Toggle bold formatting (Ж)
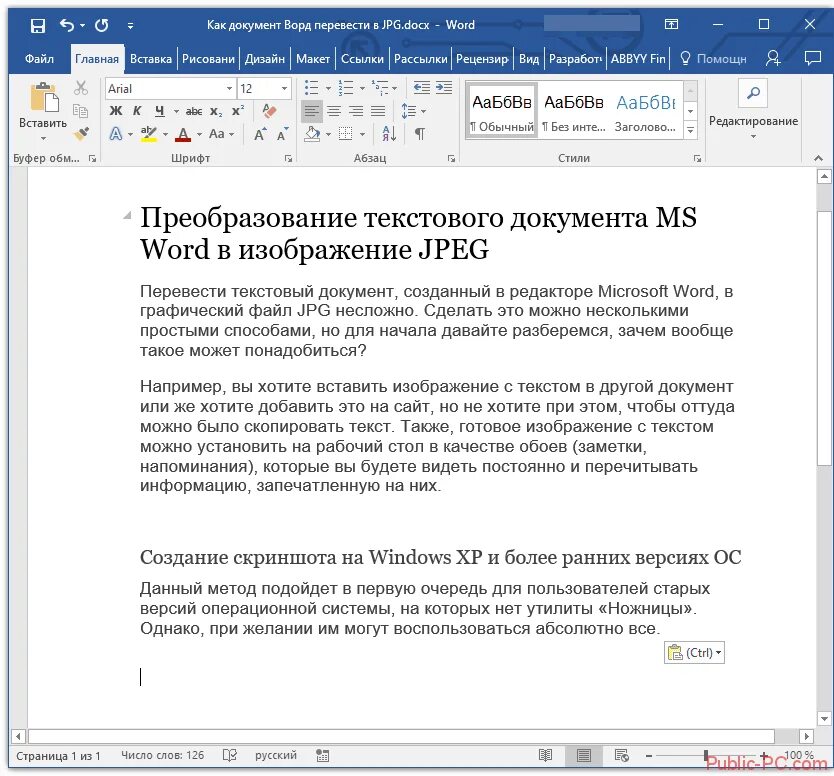 pos(115,111)
